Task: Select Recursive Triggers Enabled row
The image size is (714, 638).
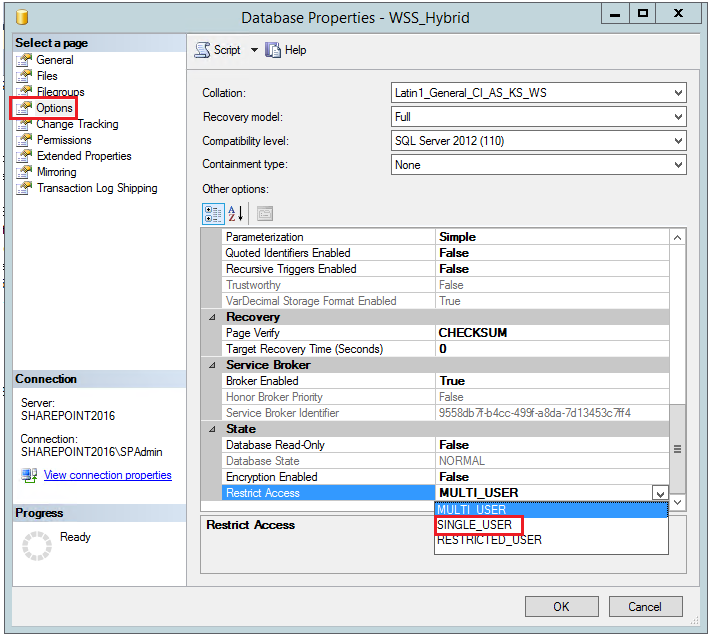Action: click(x=445, y=269)
